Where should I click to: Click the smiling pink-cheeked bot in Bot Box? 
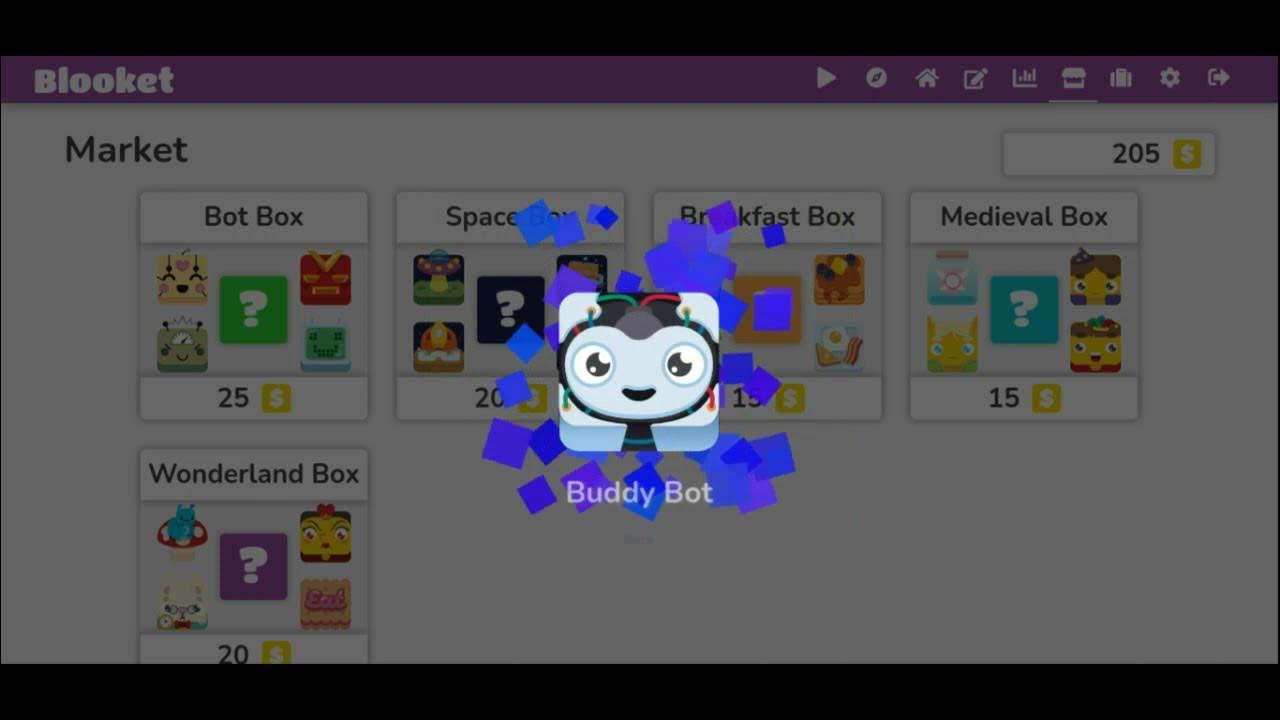[x=182, y=279]
